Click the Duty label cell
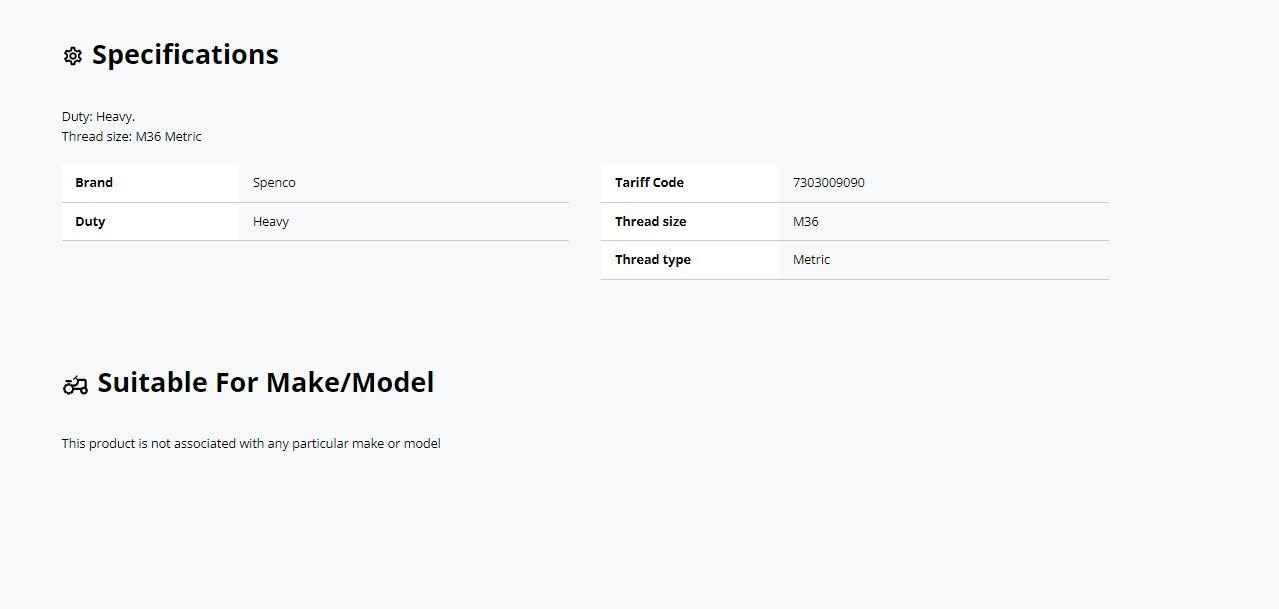This screenshot has height=609, width=1279. (x=150, y=221)
